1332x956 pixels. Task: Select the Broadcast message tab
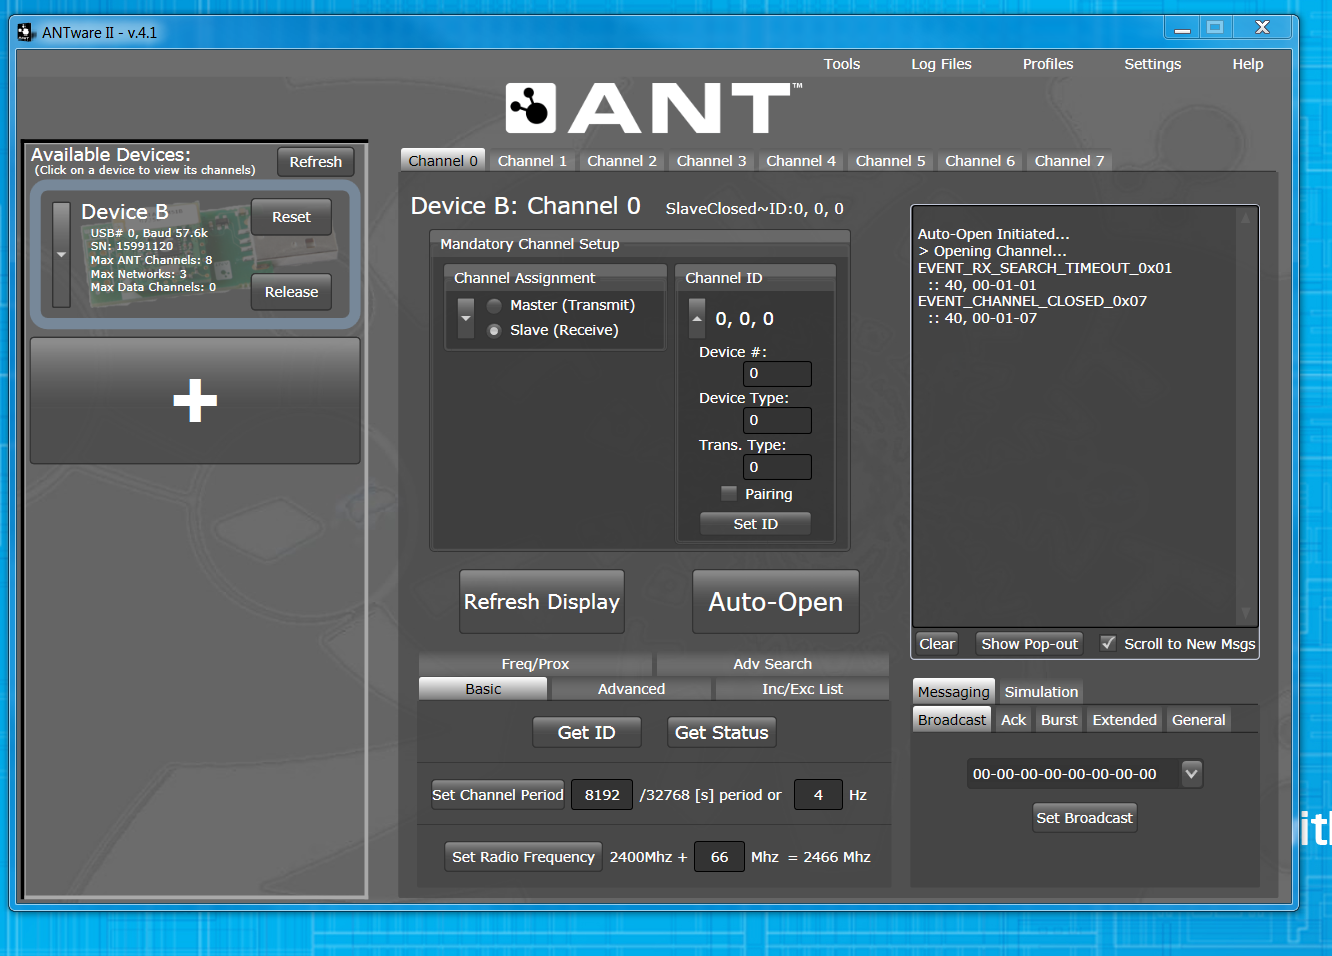pos(952,720)
